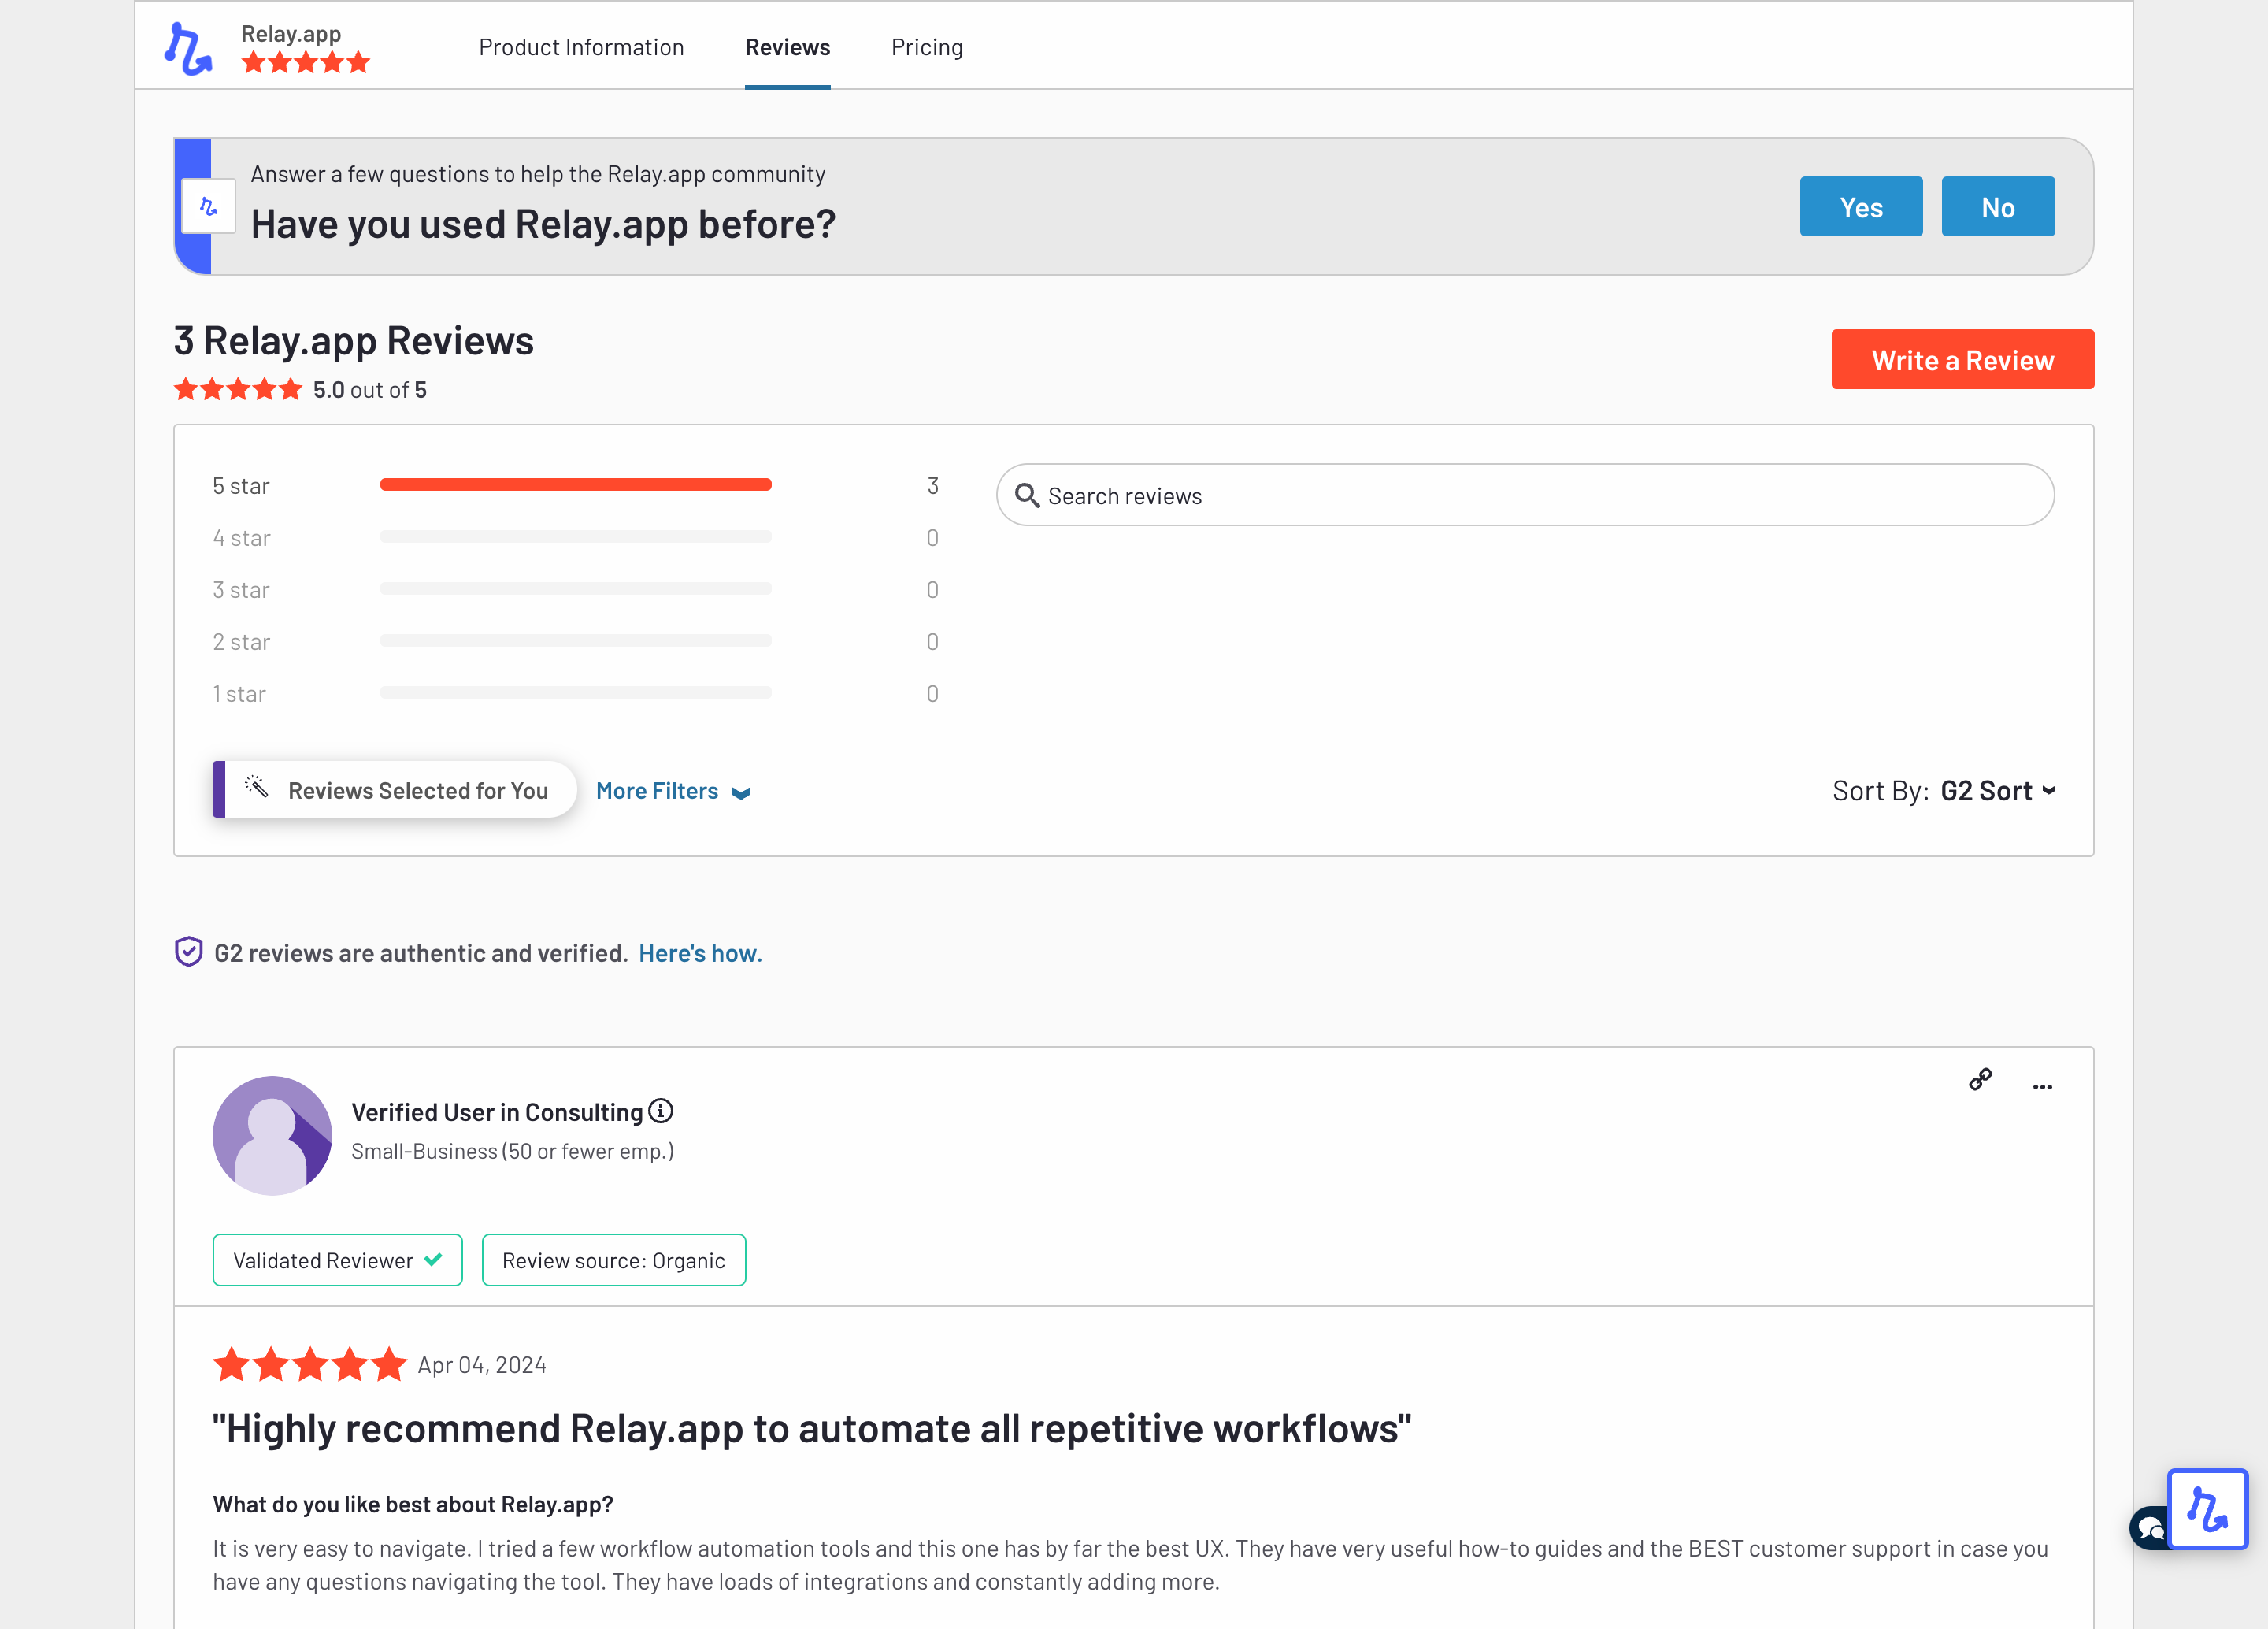The width and height of the screenshot is (2268, 1629).
Task: Go to the Pricing tab
Action: pyautogui.click(x=927, y=47)
